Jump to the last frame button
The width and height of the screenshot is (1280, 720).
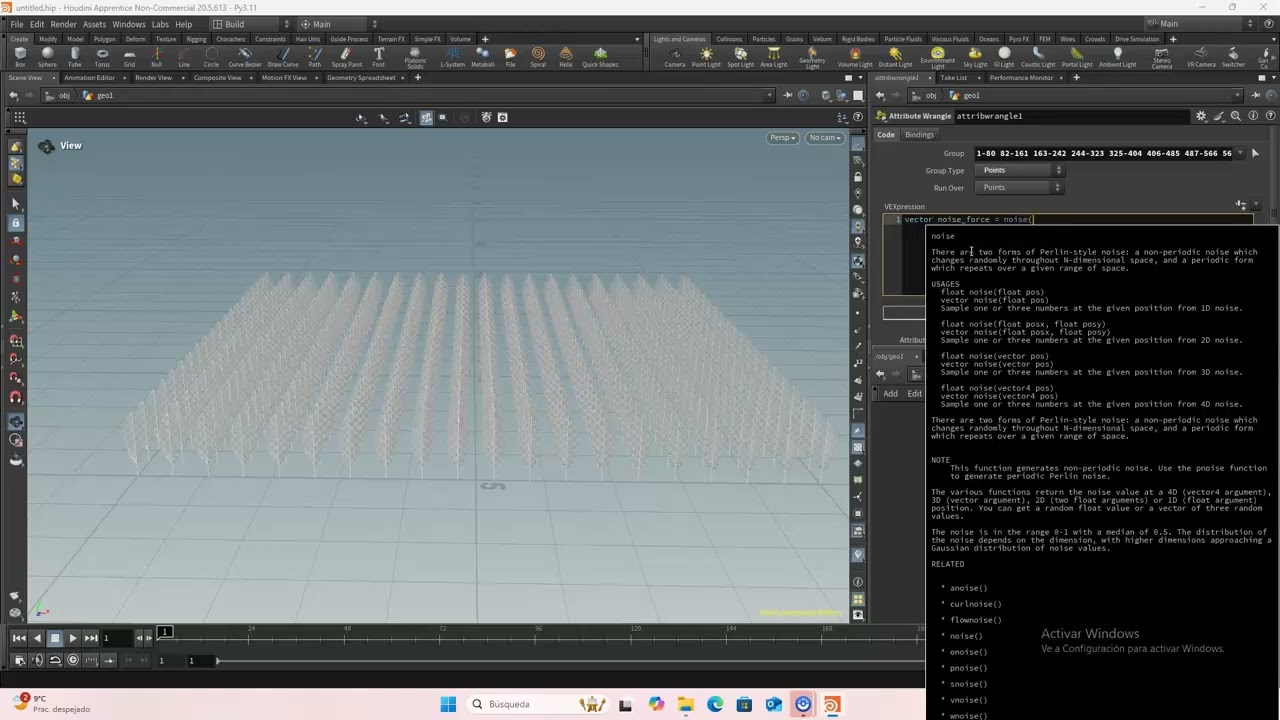pyautogui.click(x=91, y=638)
